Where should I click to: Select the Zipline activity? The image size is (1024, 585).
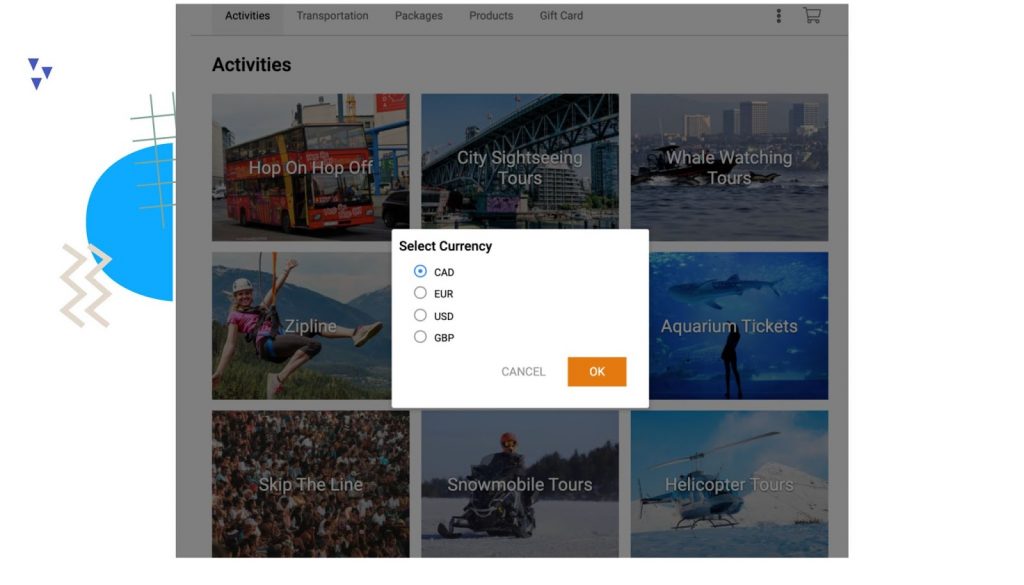(308, 325)
